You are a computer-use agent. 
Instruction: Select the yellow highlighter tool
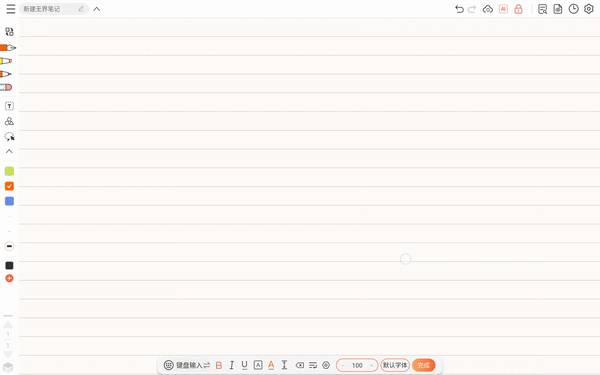tap(6, 61)
